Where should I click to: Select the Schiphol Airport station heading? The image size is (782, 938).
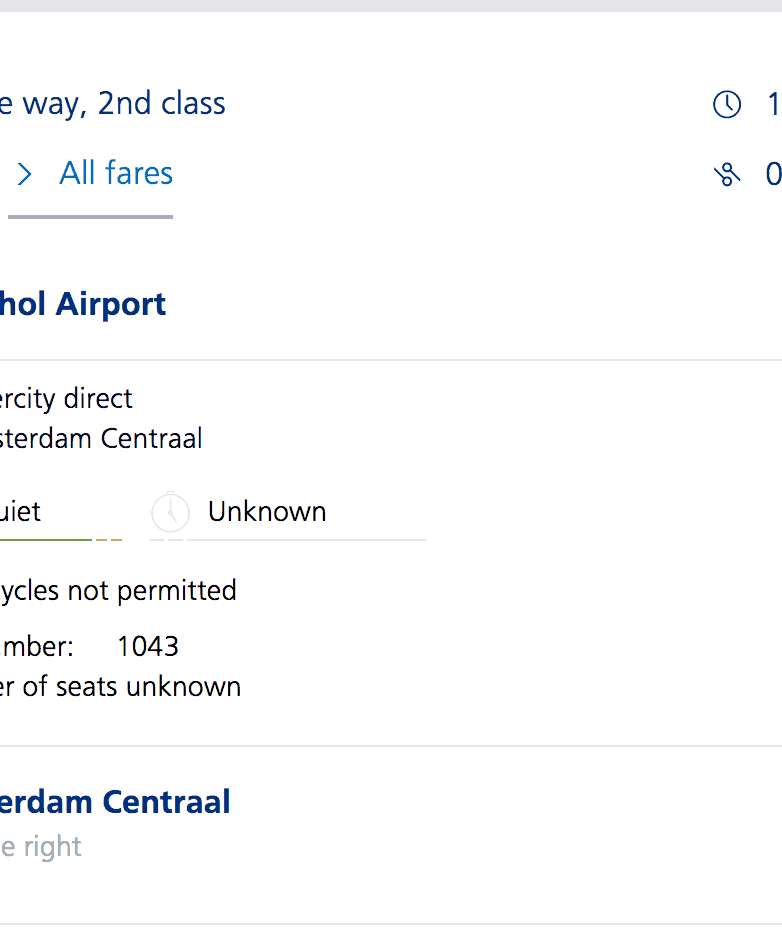coord(83,304)
